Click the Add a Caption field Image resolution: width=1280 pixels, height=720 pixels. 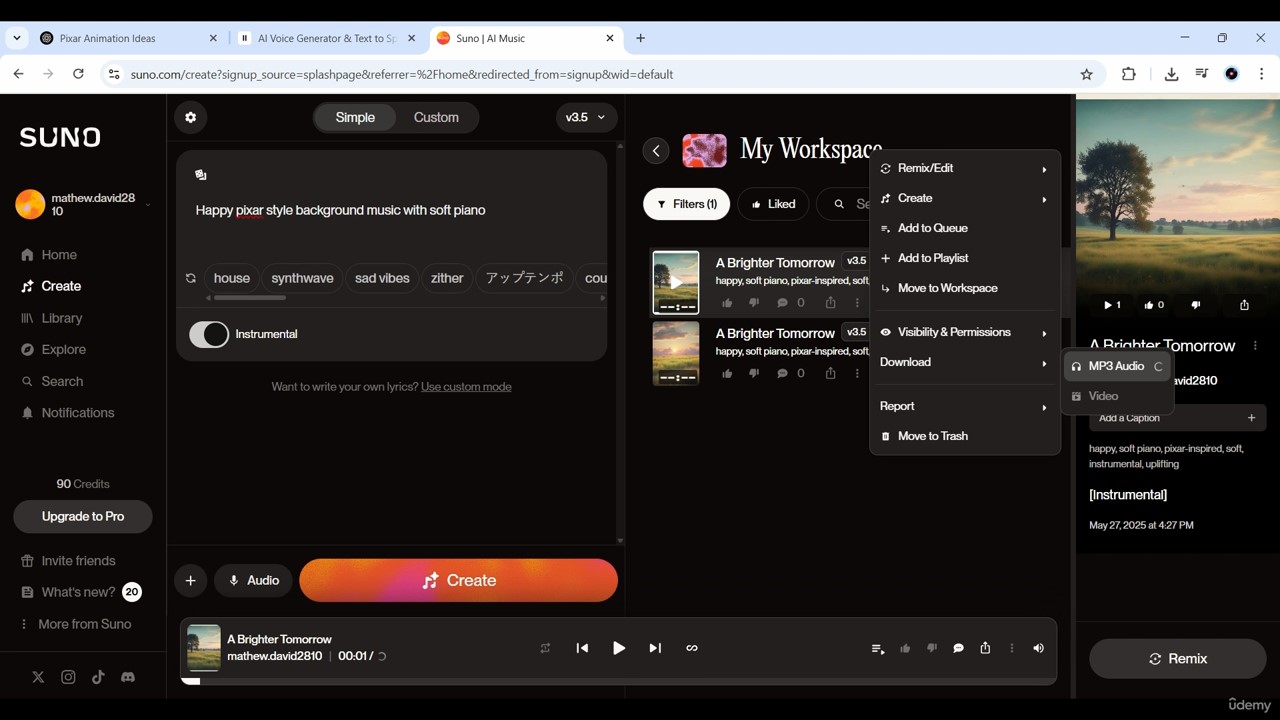point(1177,418)
